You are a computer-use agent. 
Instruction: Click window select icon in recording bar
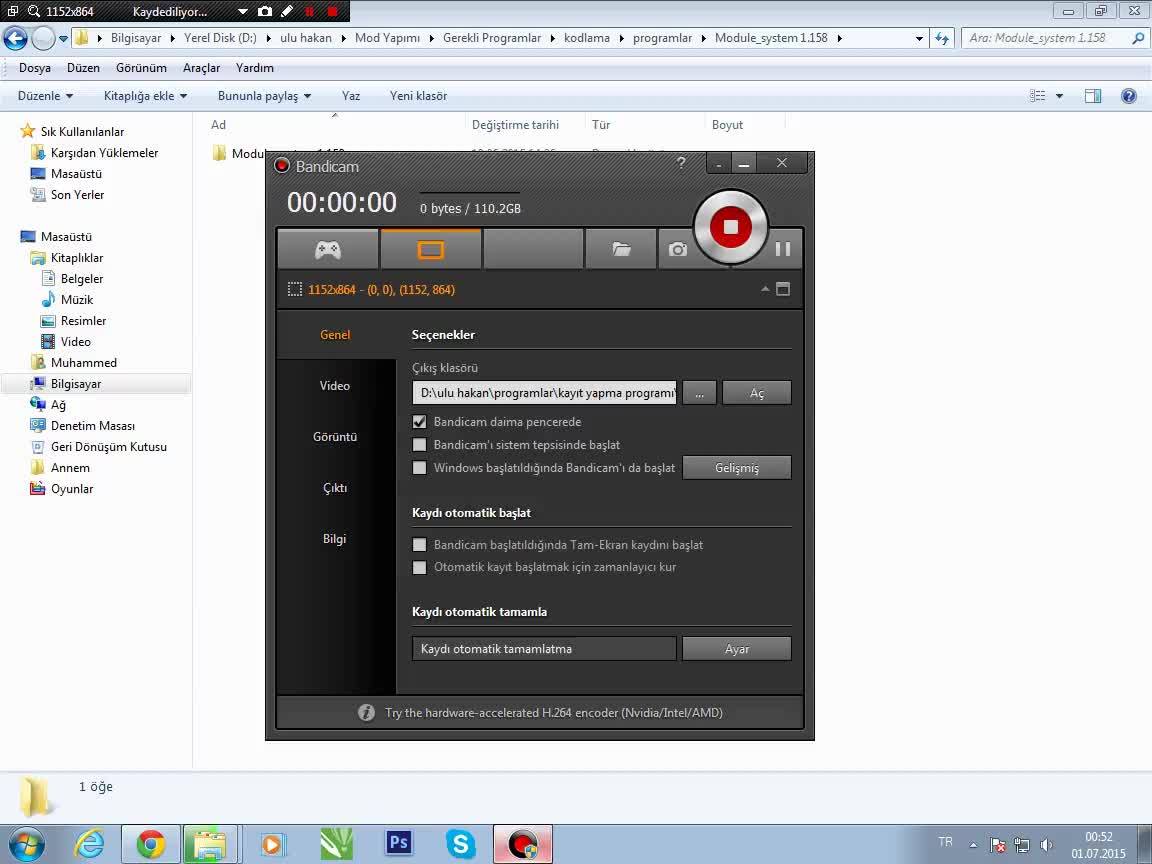12,11
